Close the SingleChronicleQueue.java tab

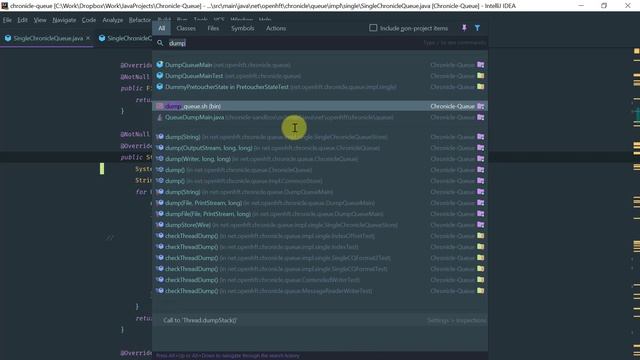(x=88, y=38)
